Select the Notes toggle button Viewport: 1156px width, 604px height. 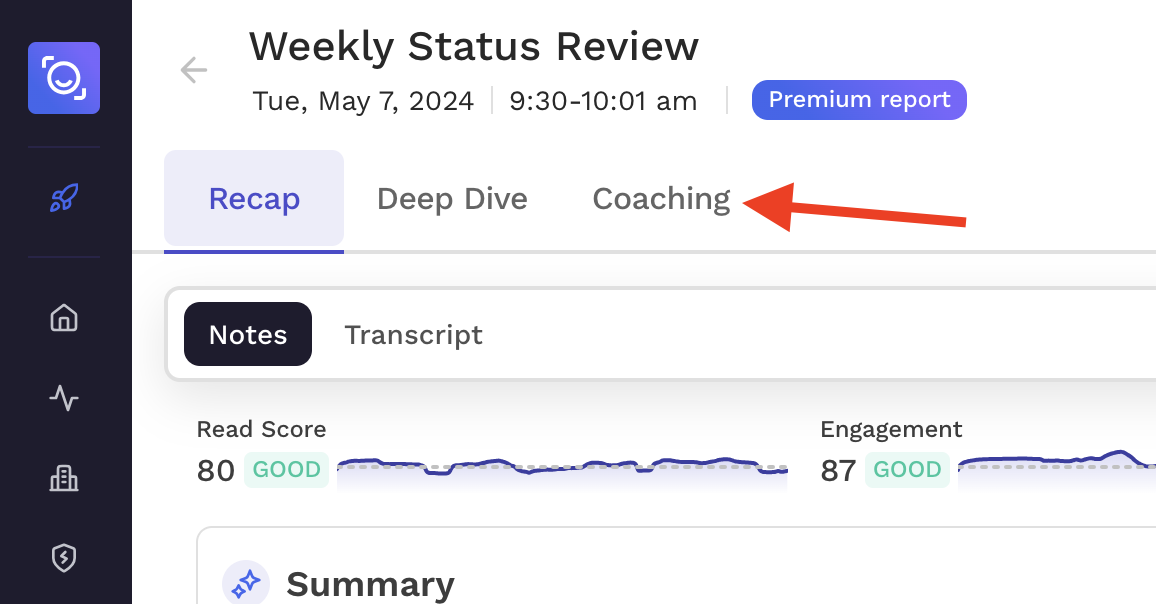pos(248,334)
